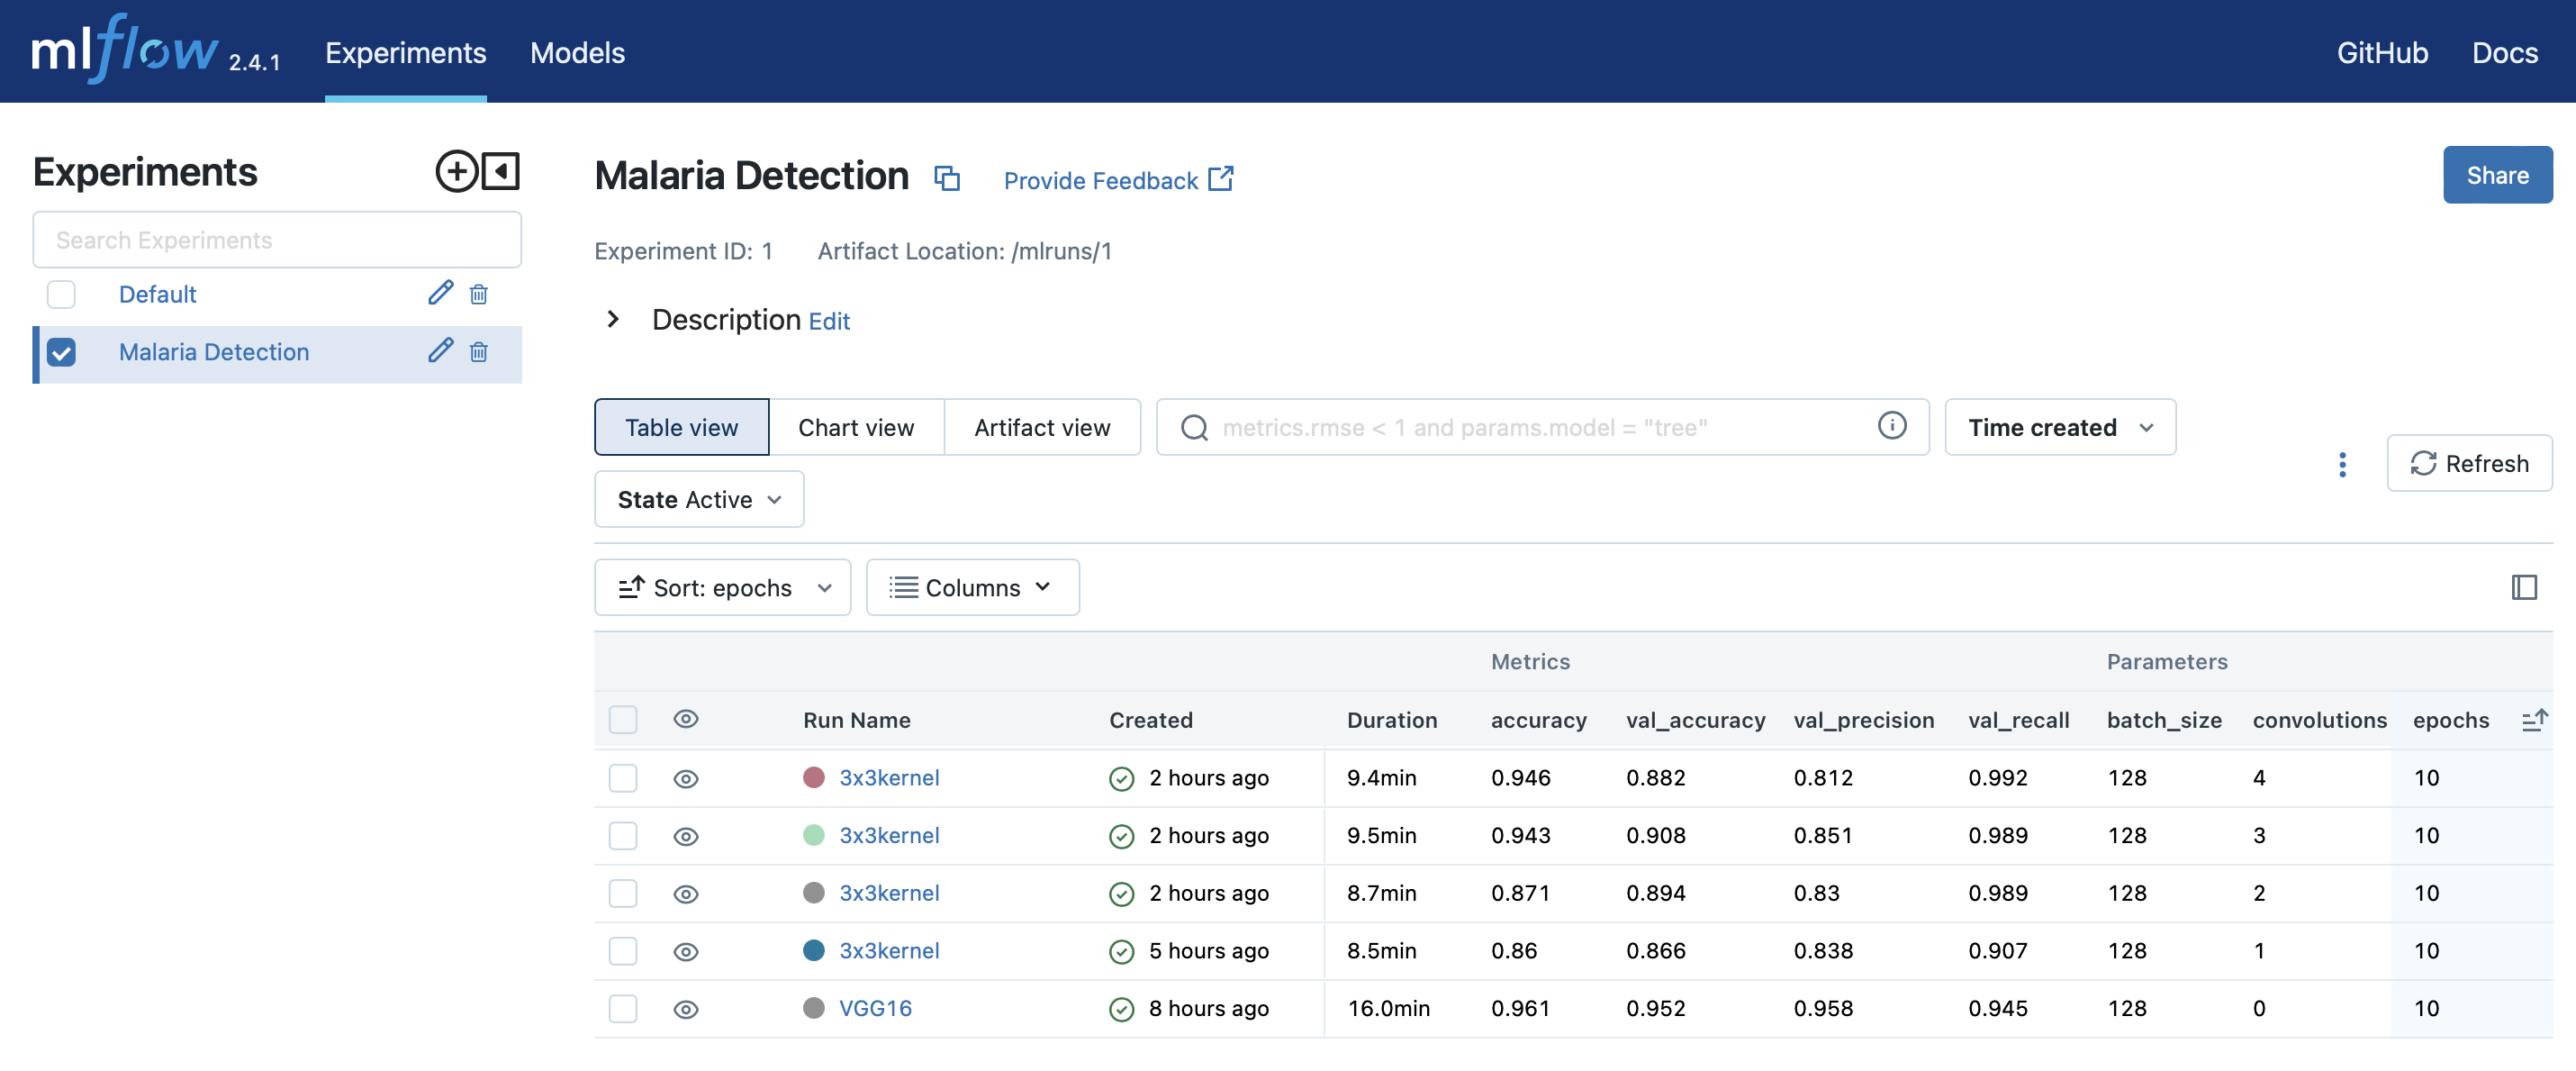Check the VGG16 run checkbox
Image resolution: width=2576 pixels, height=1071 pixels.
coord(623,1008)
